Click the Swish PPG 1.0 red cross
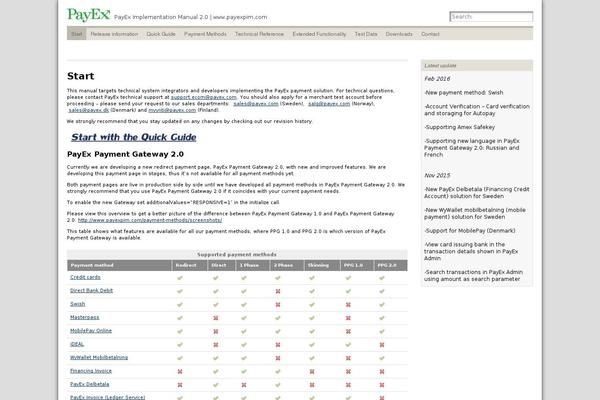 point(348,305)
